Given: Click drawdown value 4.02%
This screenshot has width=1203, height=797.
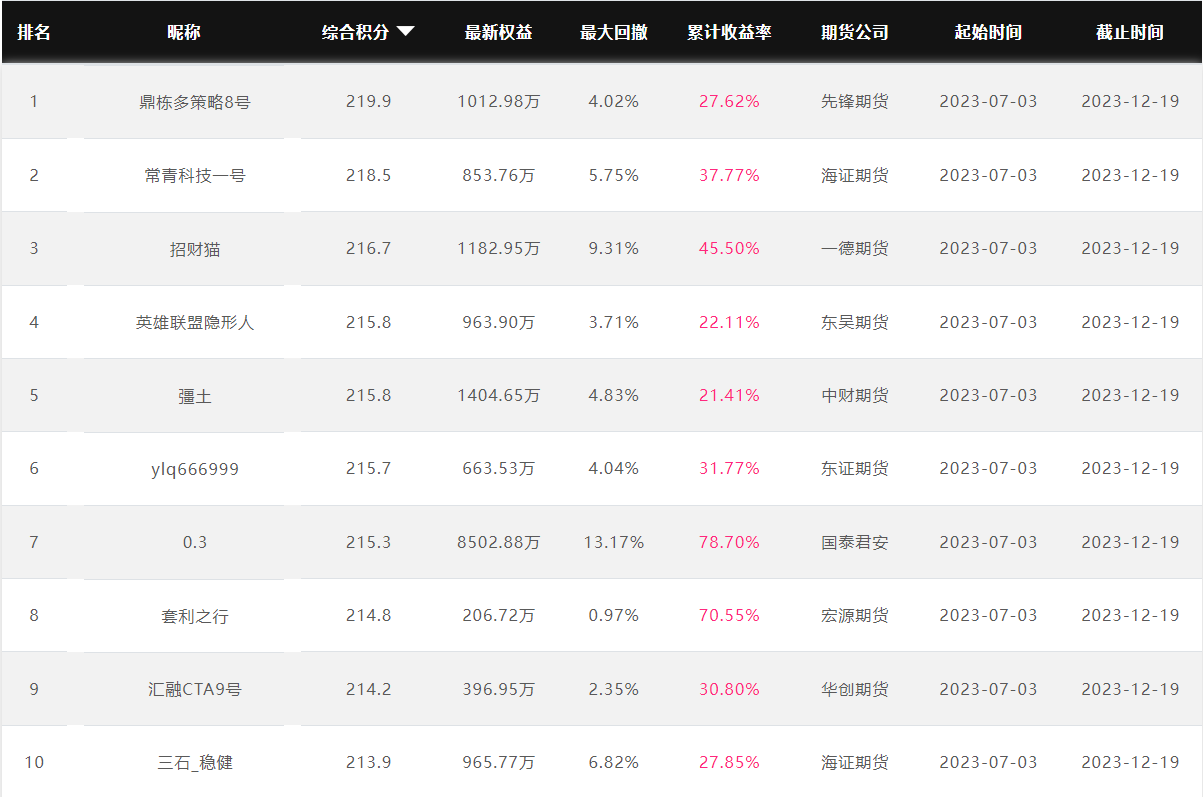Looking at the screenshot, I should point(614,101).
